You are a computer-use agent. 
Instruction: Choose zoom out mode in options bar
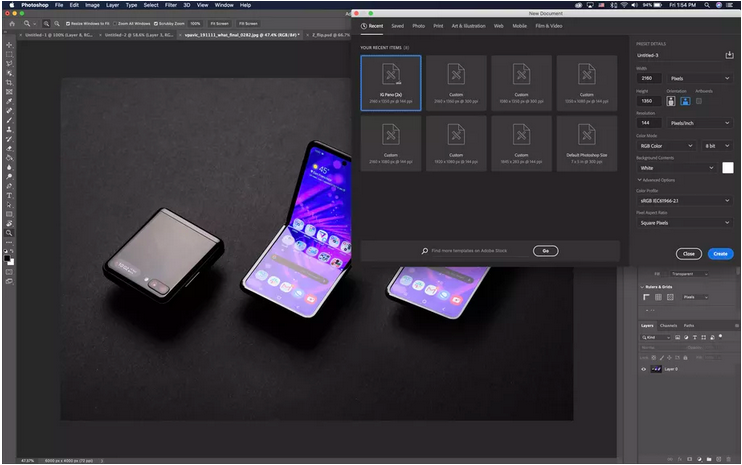(57, 24)
